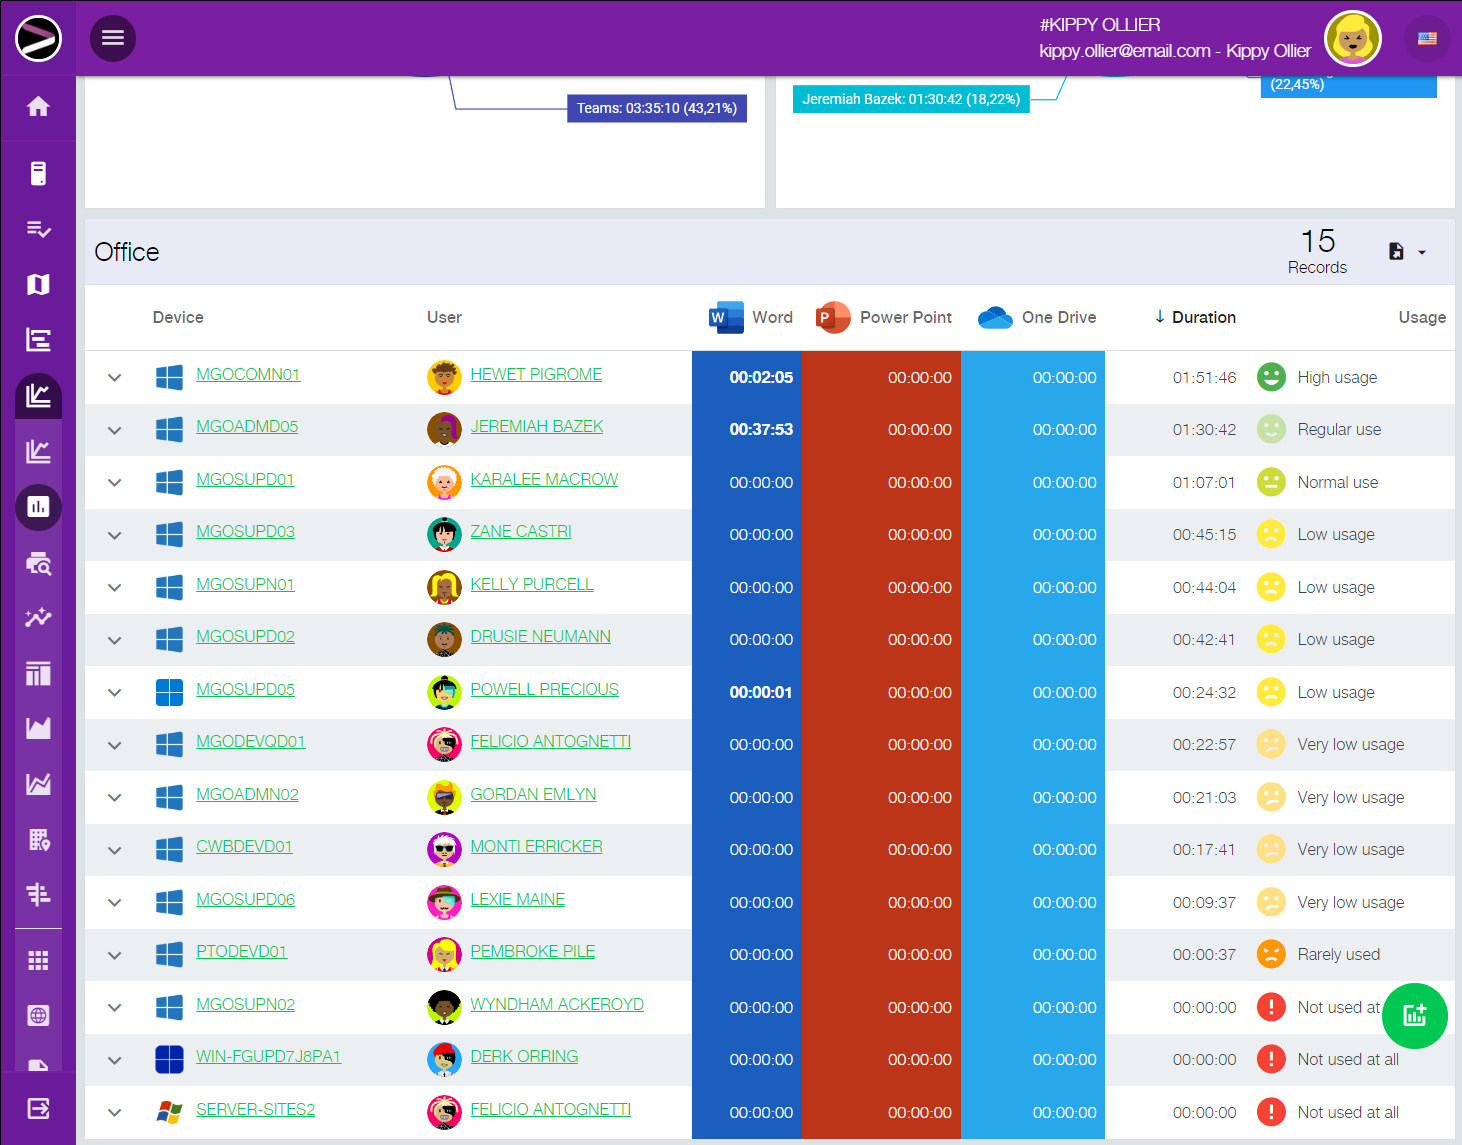Click the Teams 03:35:10 chart label
Viewport: 1462px width, 1145px height.
pyautogui.click(x=656, y=108)
